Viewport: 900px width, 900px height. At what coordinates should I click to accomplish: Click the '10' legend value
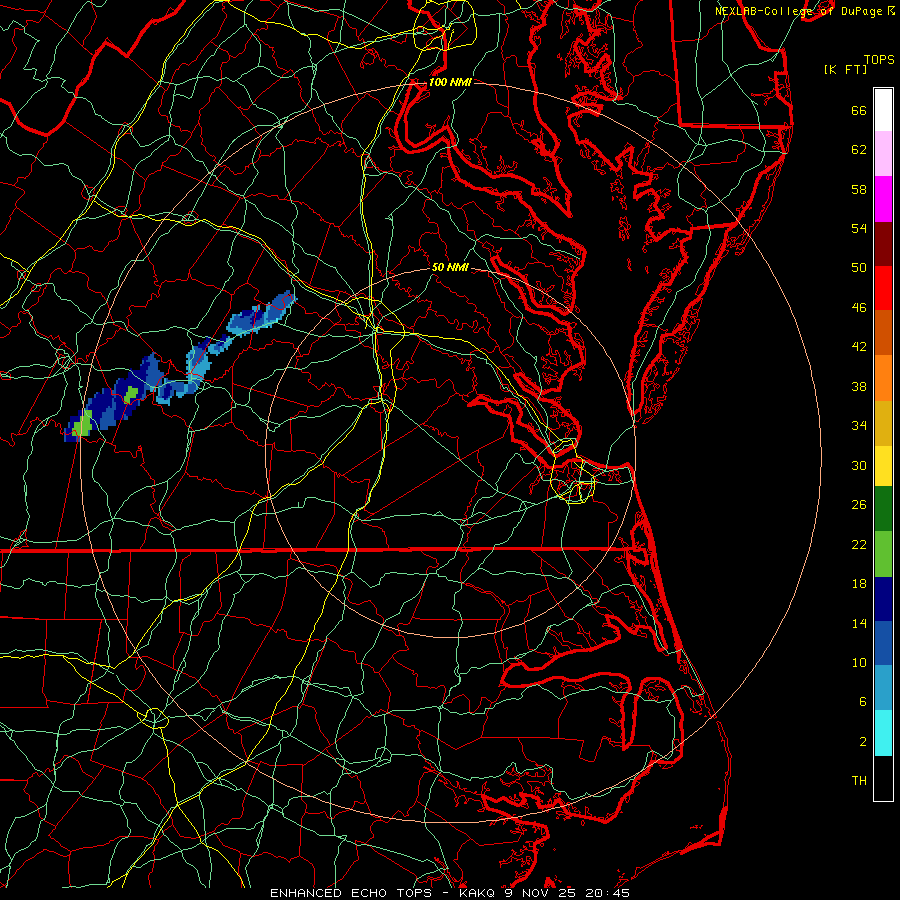tap(859, 662)
